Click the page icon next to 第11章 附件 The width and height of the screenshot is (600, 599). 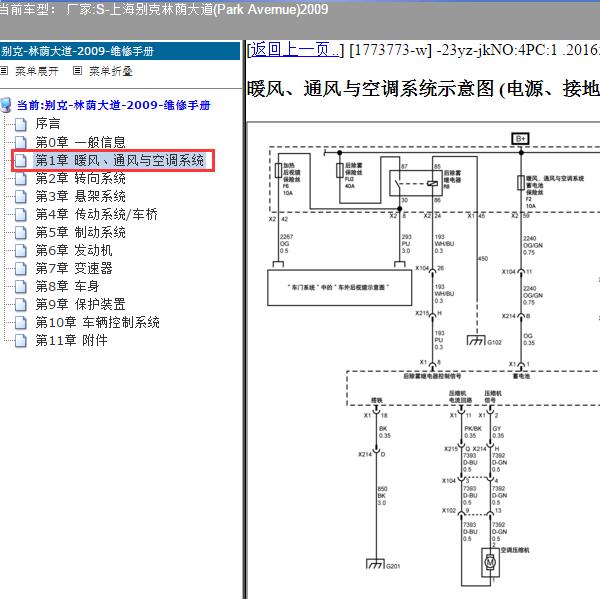[21, 340]
